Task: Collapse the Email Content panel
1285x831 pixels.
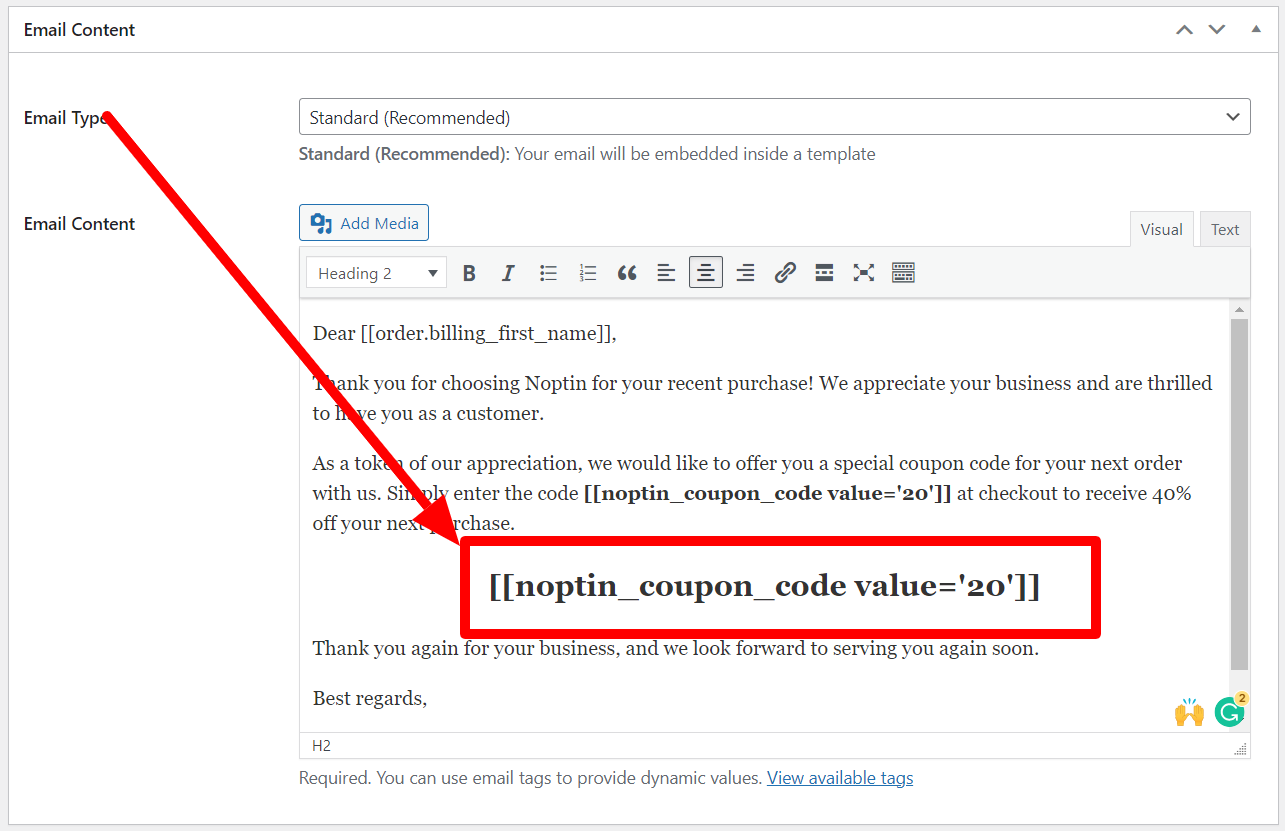Action: (x=1256, y=29)
